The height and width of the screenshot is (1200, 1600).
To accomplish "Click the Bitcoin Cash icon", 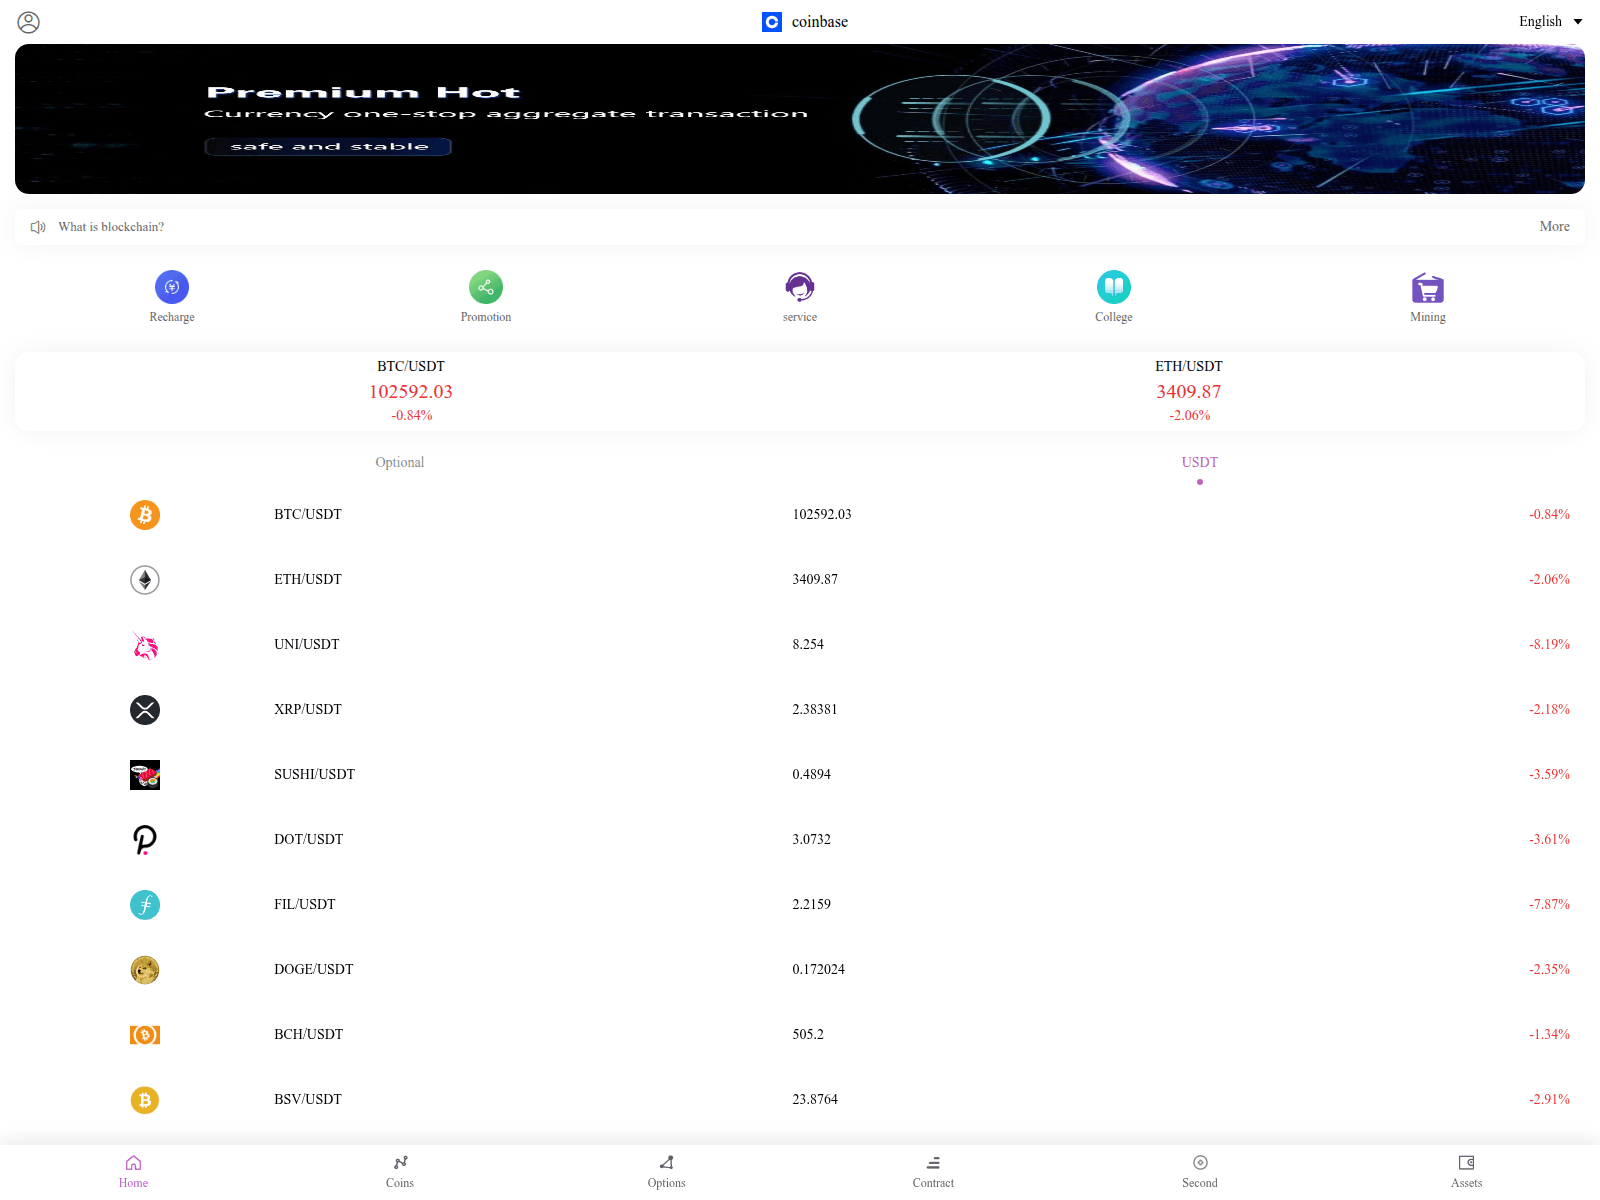I will pos(145,1035).
